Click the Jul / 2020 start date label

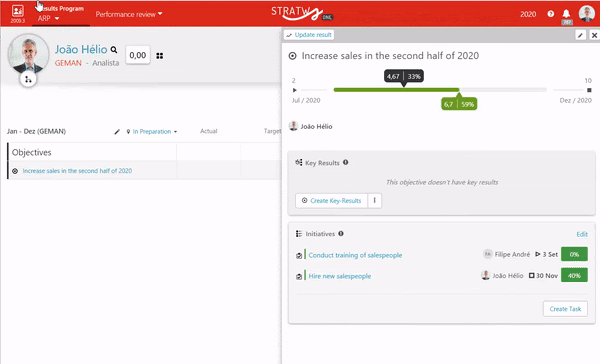306,100
